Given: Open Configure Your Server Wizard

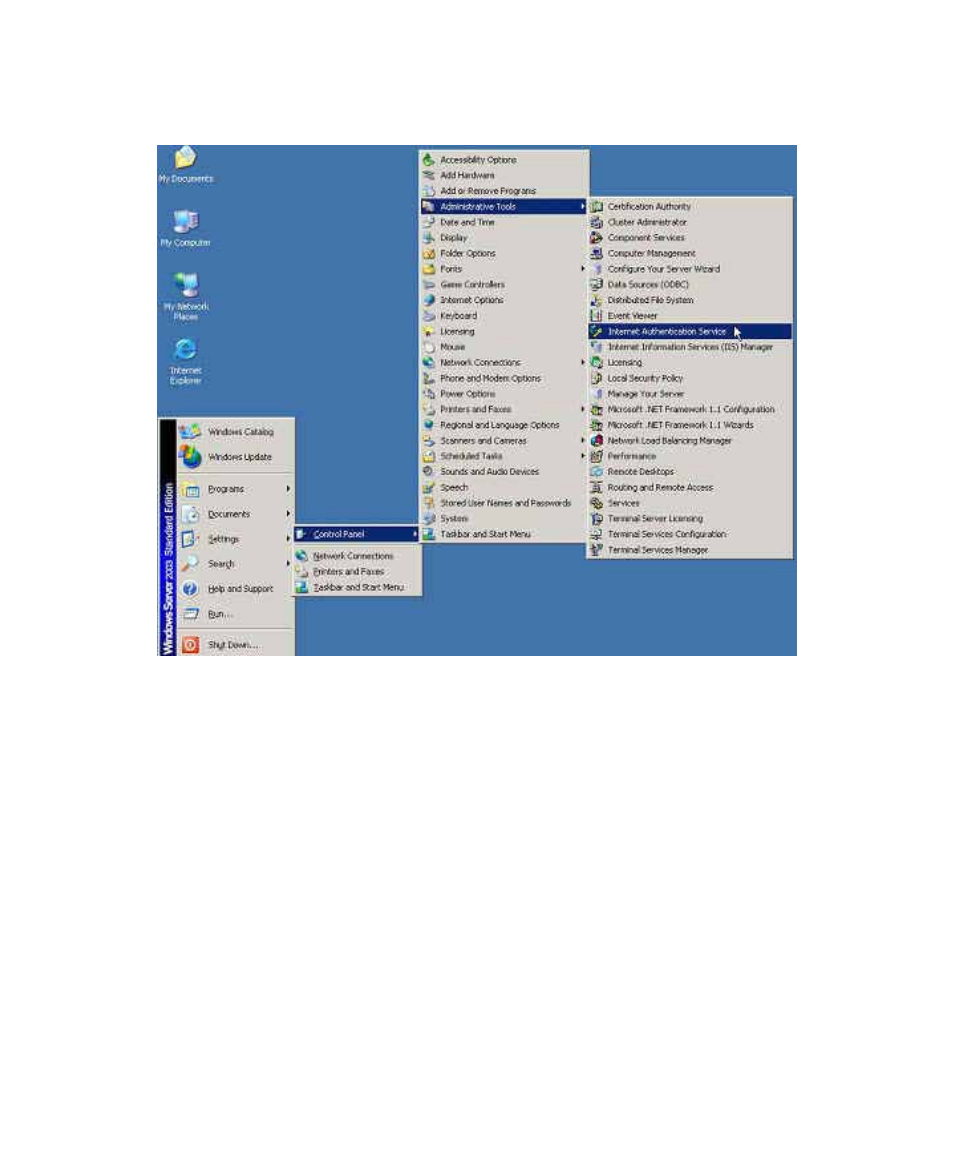Looking at the screenshot, I should pyautogui.click(x=690, y=269).
